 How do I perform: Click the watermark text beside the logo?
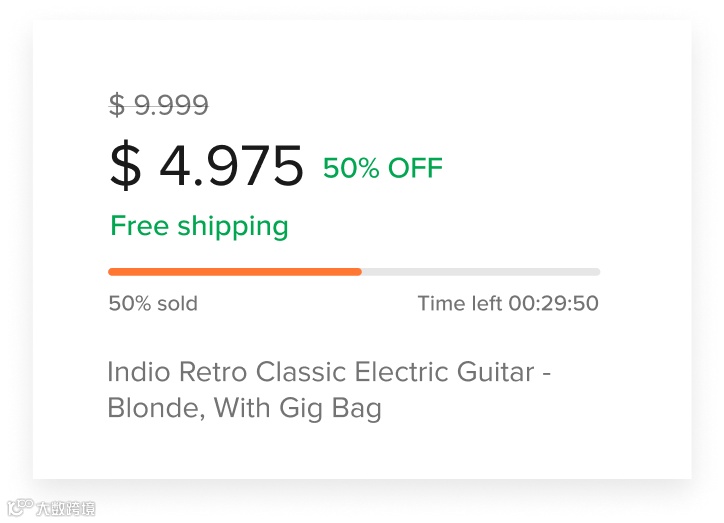tap(65, 508)
